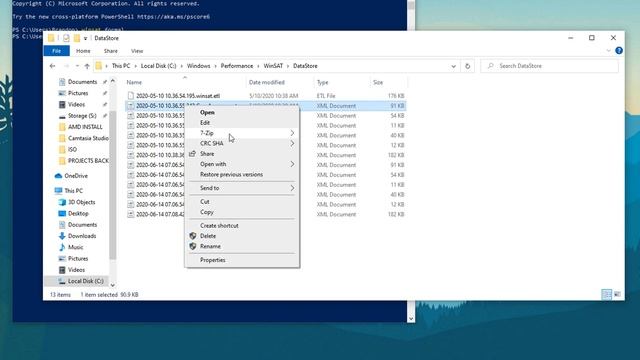Click the Back navigation arrow
Image resolution: width=640 pixels, height=360 pixels.
[x=52, y=66]
